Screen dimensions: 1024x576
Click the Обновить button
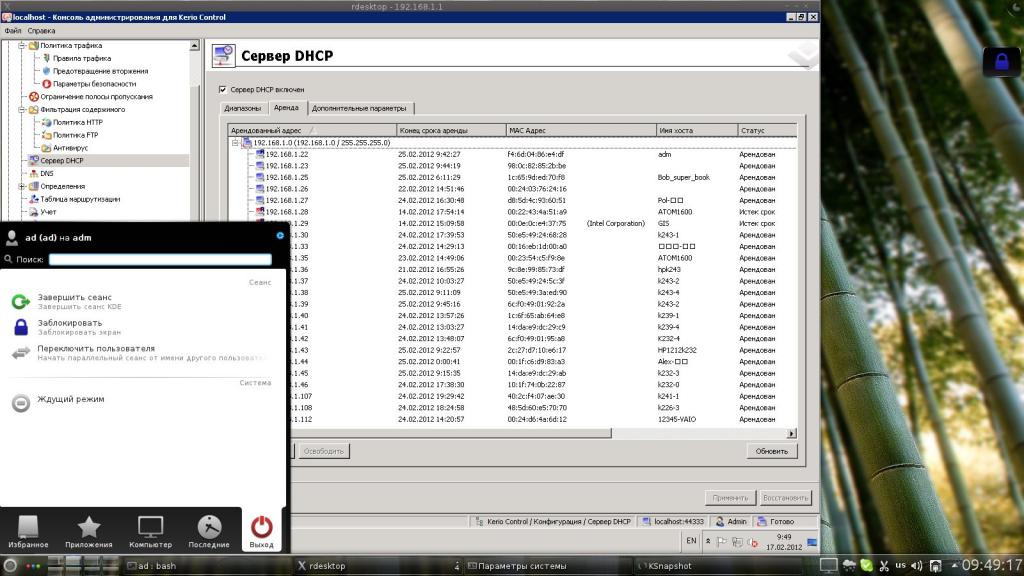tap(772, 451)
